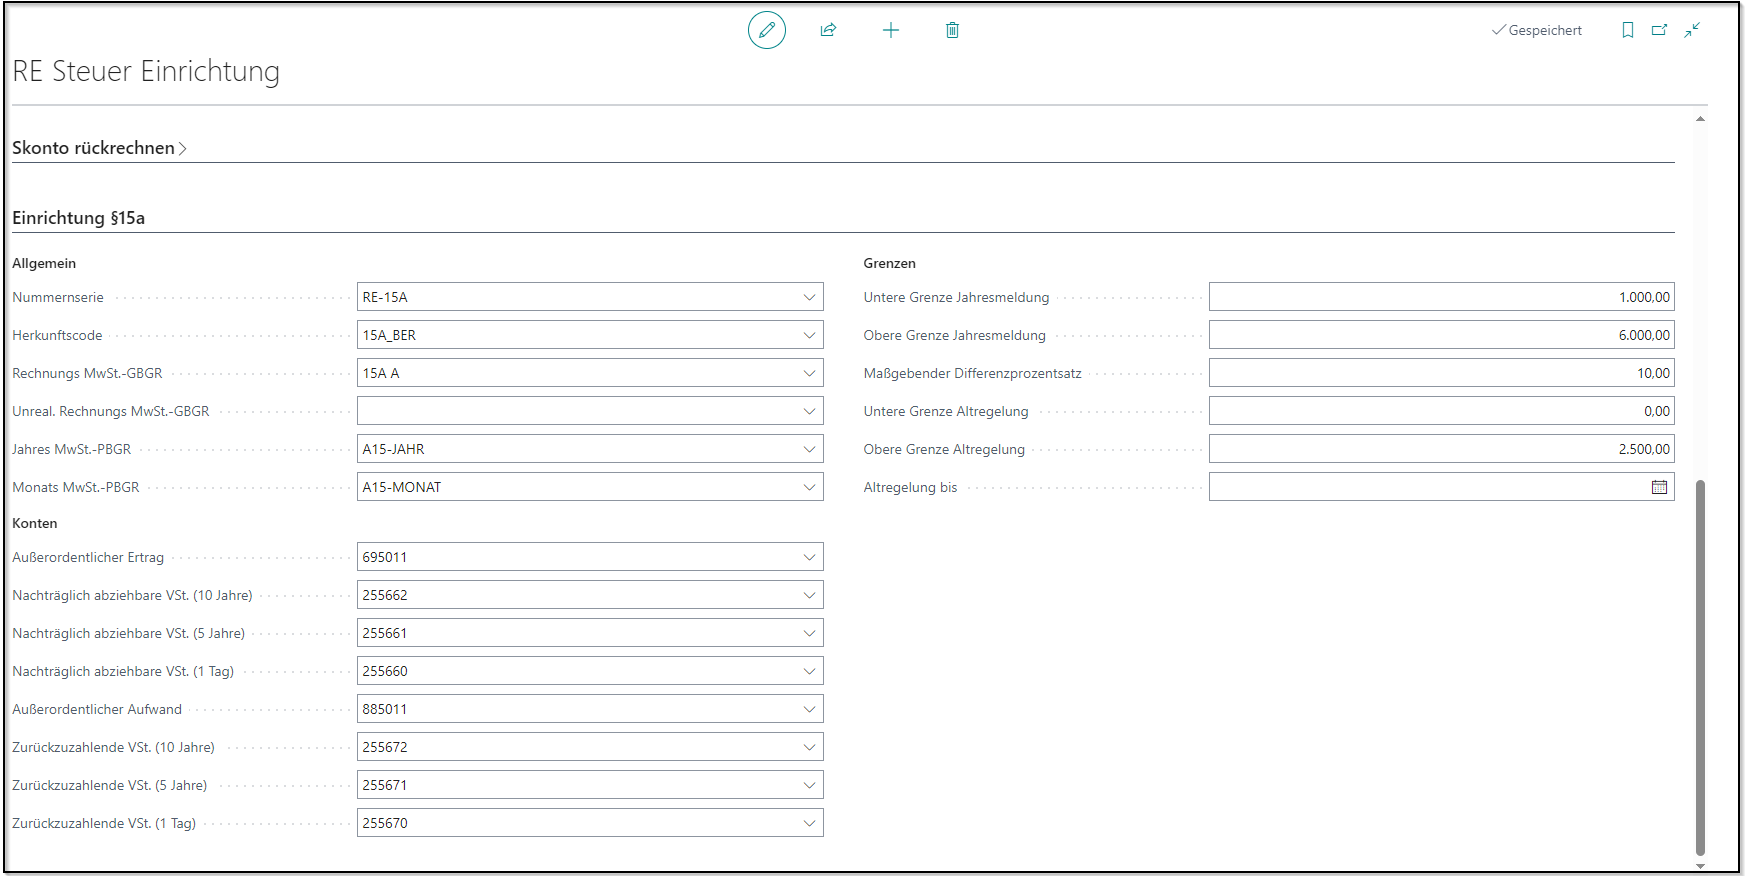Click into Obere Grenze Altregelung field
1745x876 pixels.
1440,449
